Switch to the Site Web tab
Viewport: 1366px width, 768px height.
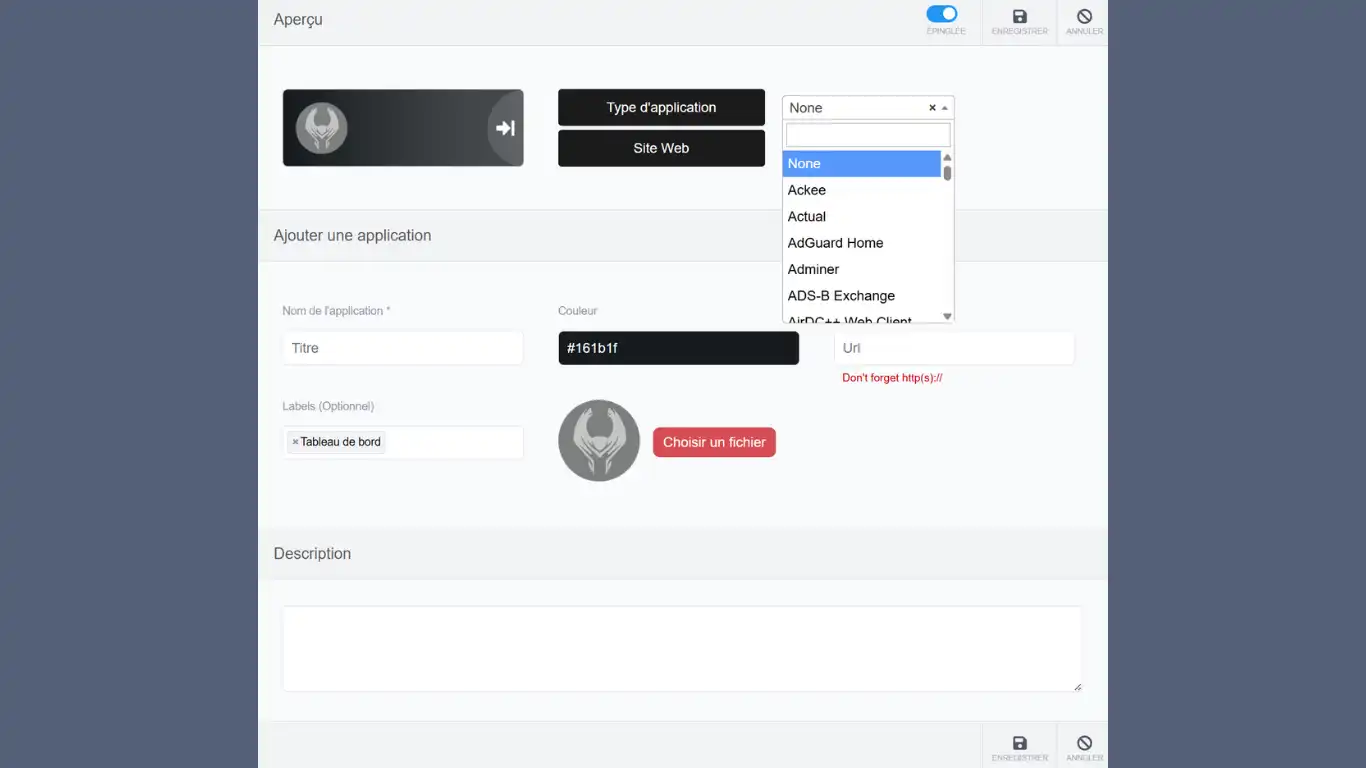click(660, 147)
